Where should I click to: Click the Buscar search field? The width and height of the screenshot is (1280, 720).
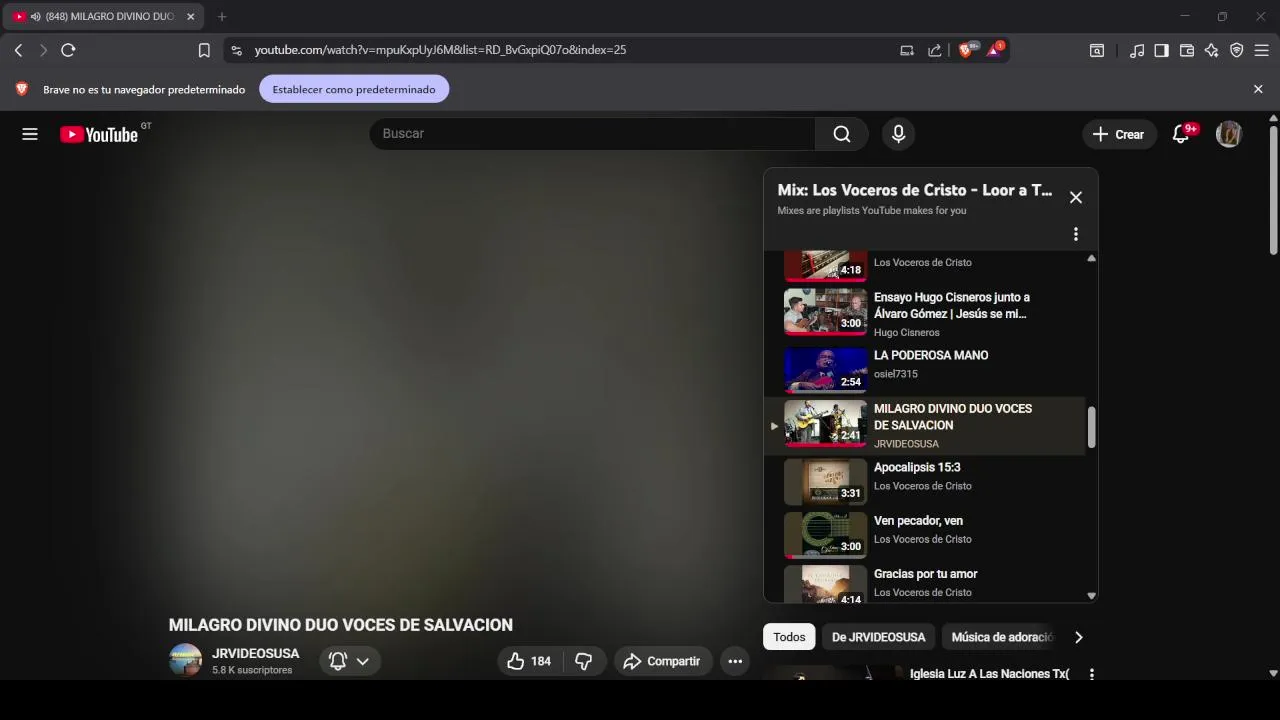tap(592, 134)
